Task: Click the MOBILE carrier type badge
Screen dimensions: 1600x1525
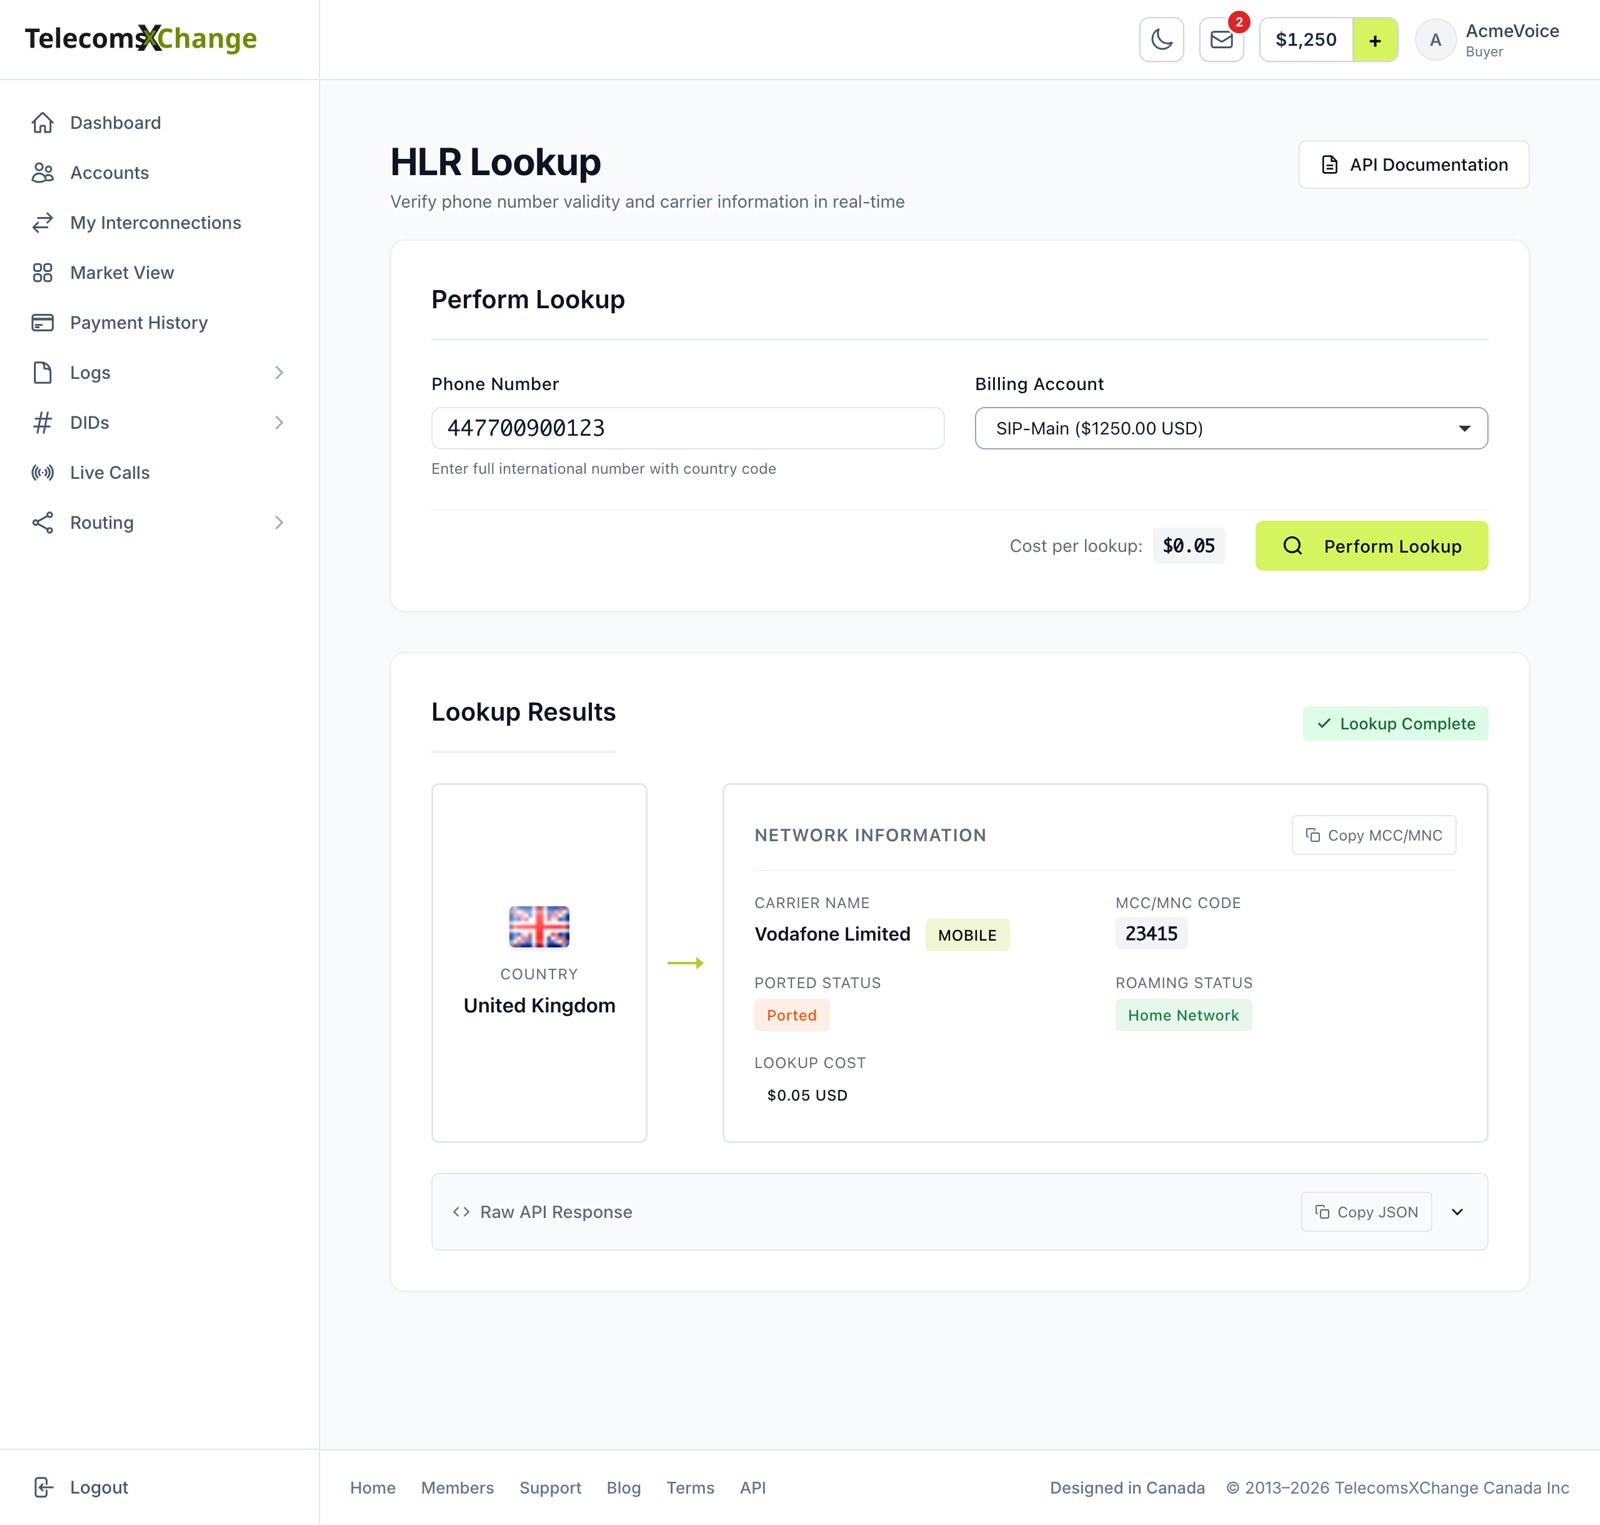Action: point(967,935)
